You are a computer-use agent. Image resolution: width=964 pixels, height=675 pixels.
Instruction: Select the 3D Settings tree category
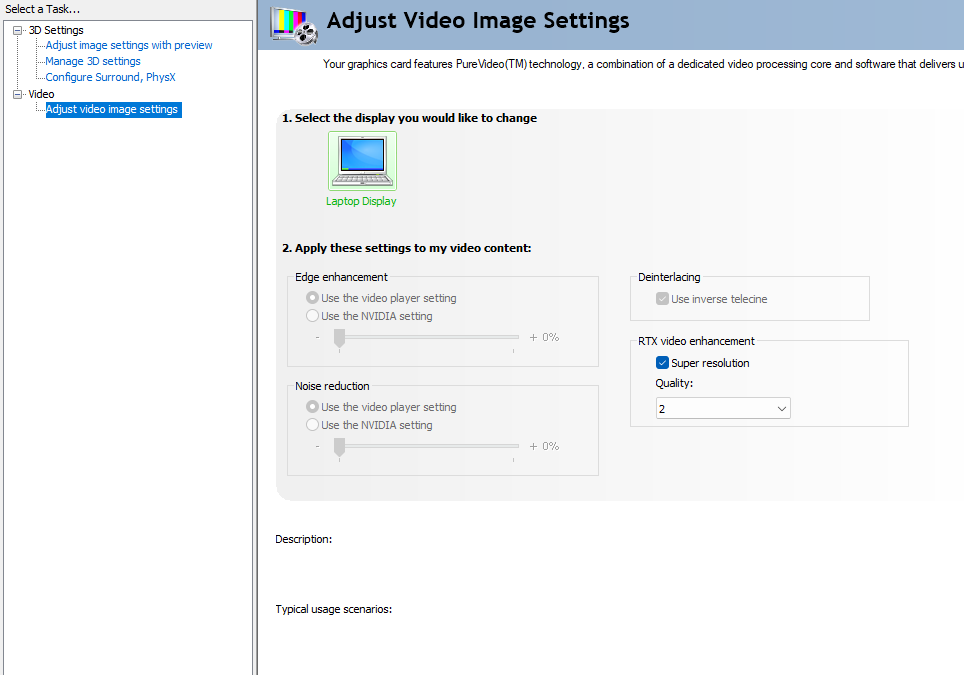tap(56, 30)
